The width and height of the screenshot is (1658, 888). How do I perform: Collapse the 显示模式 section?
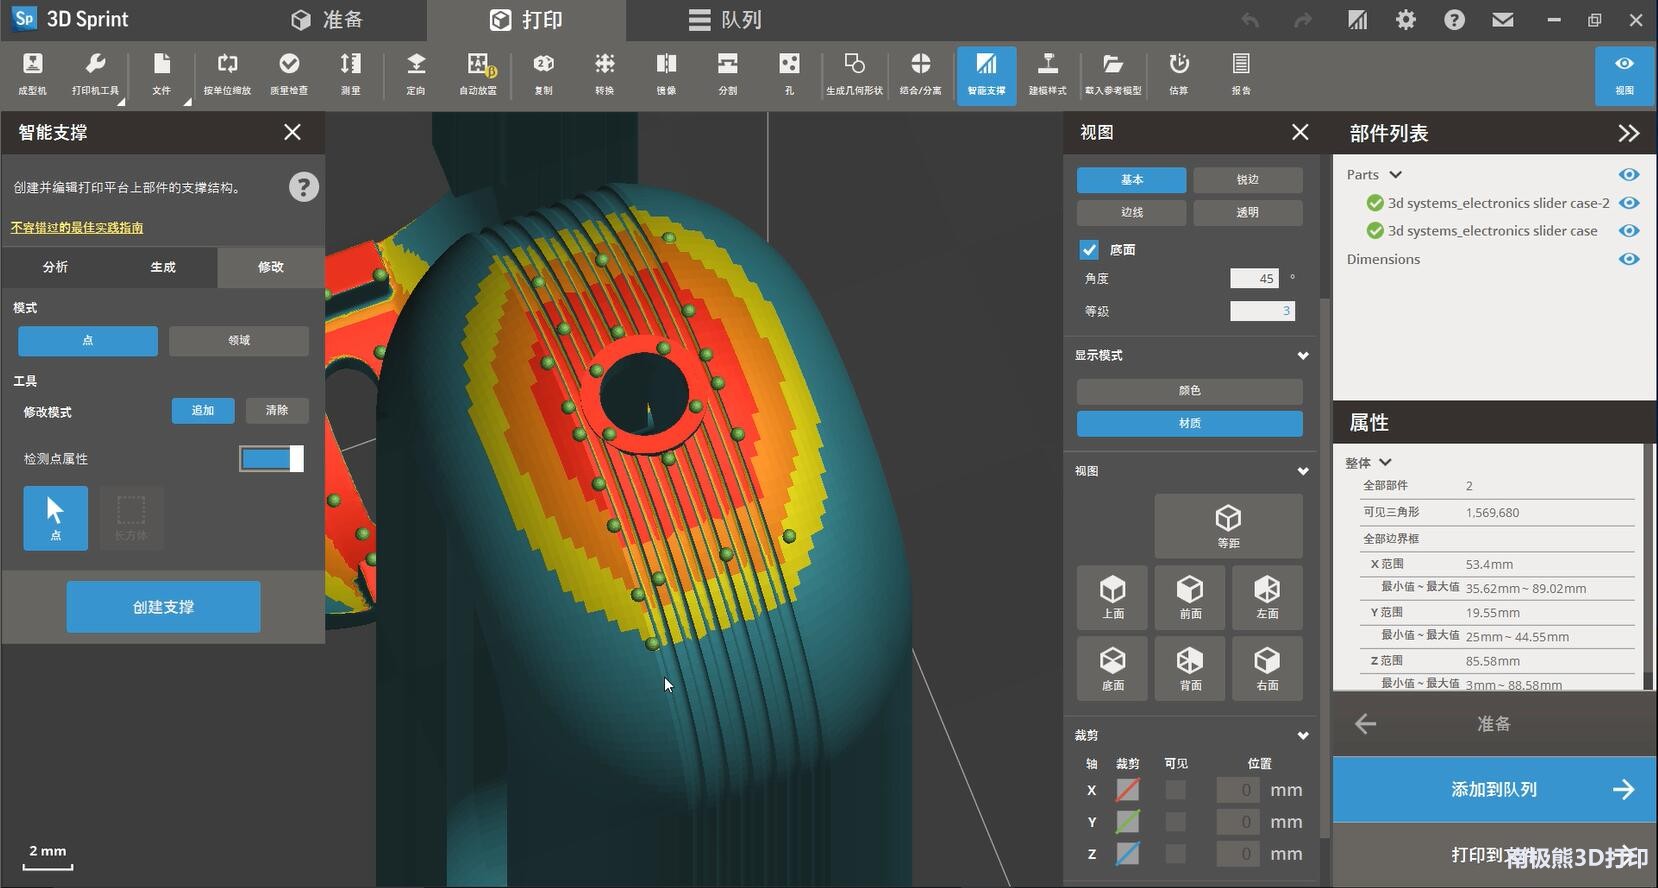pos(1302,356)
